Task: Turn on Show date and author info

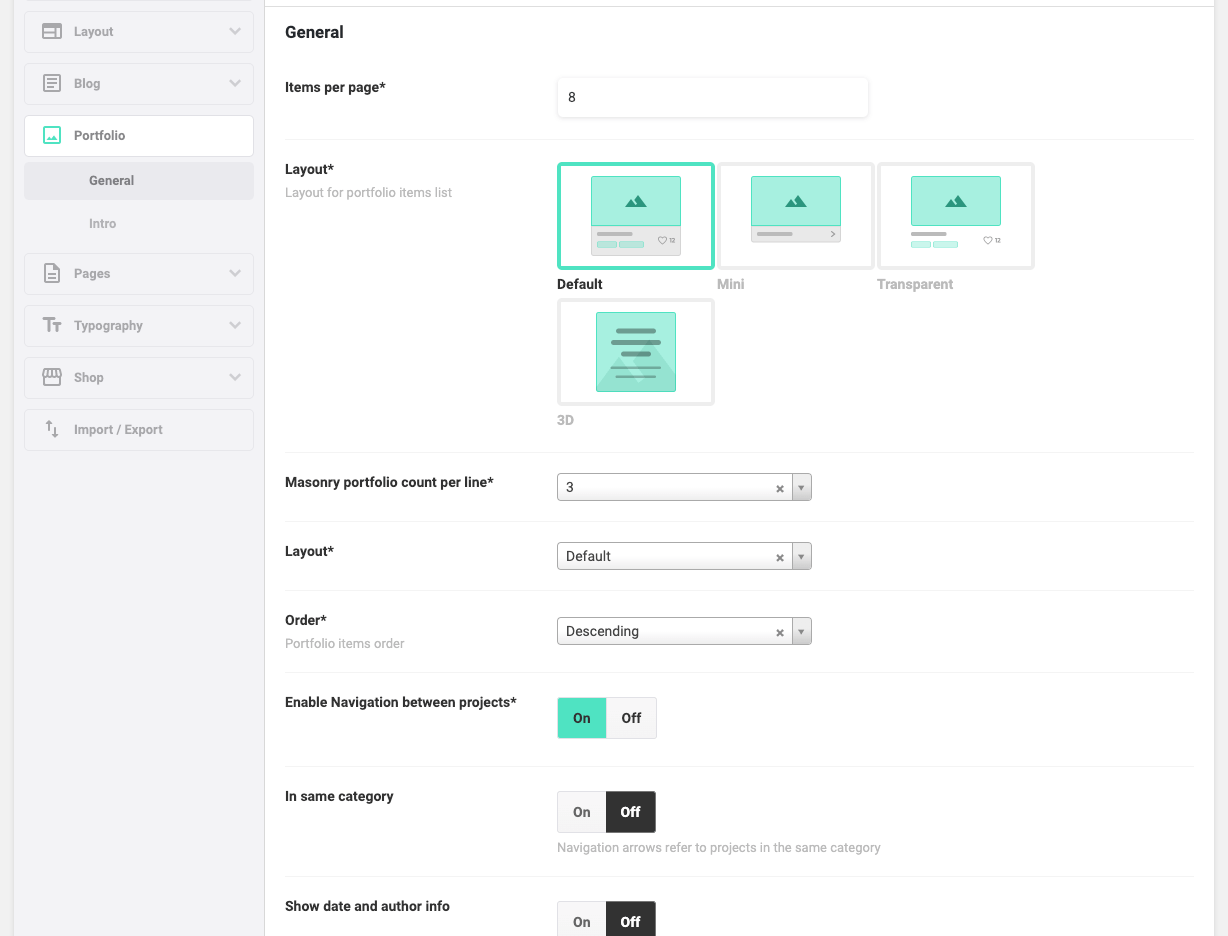Action: (x=582, y=920)
